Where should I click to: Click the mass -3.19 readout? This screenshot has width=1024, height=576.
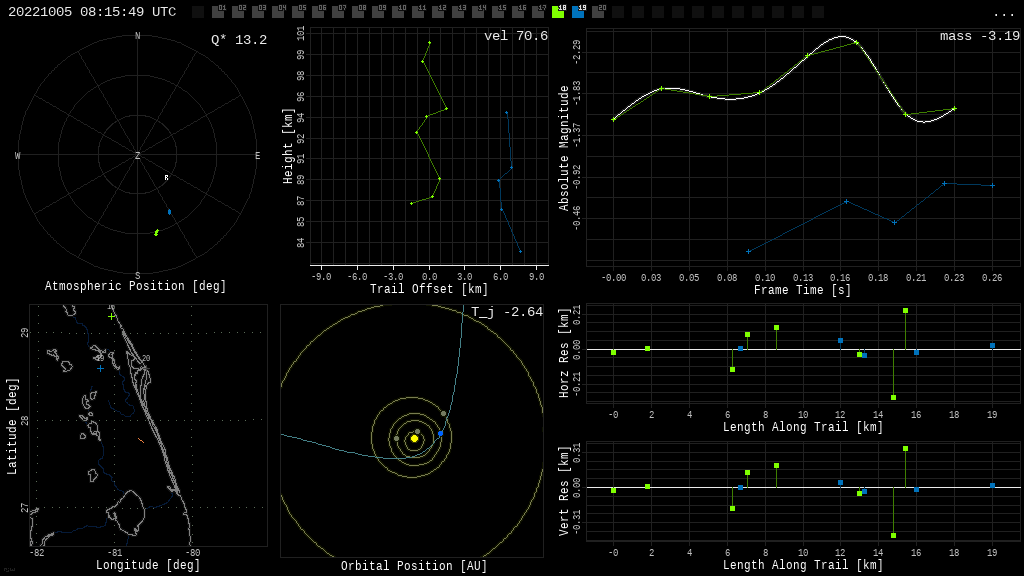(980, 36)
